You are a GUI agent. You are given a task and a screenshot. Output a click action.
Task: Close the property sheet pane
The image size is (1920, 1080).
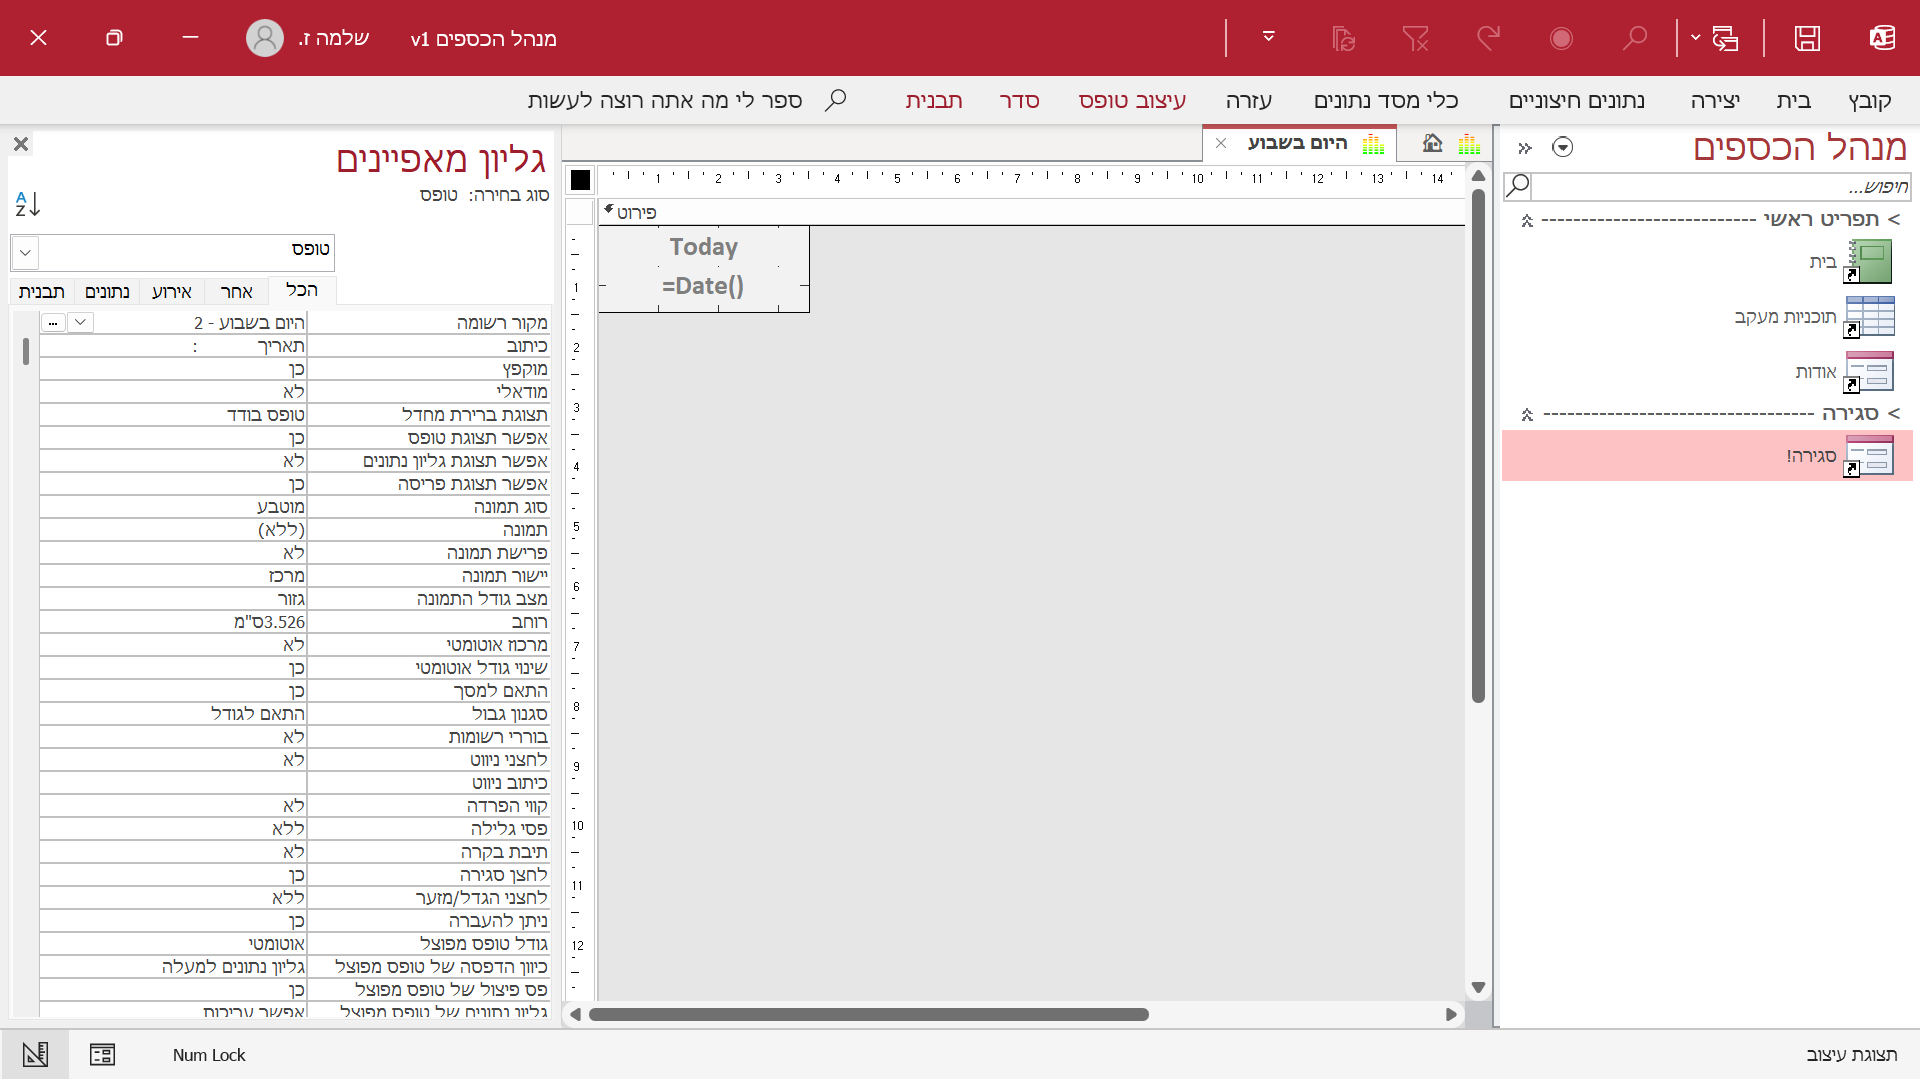coord(21,144)
